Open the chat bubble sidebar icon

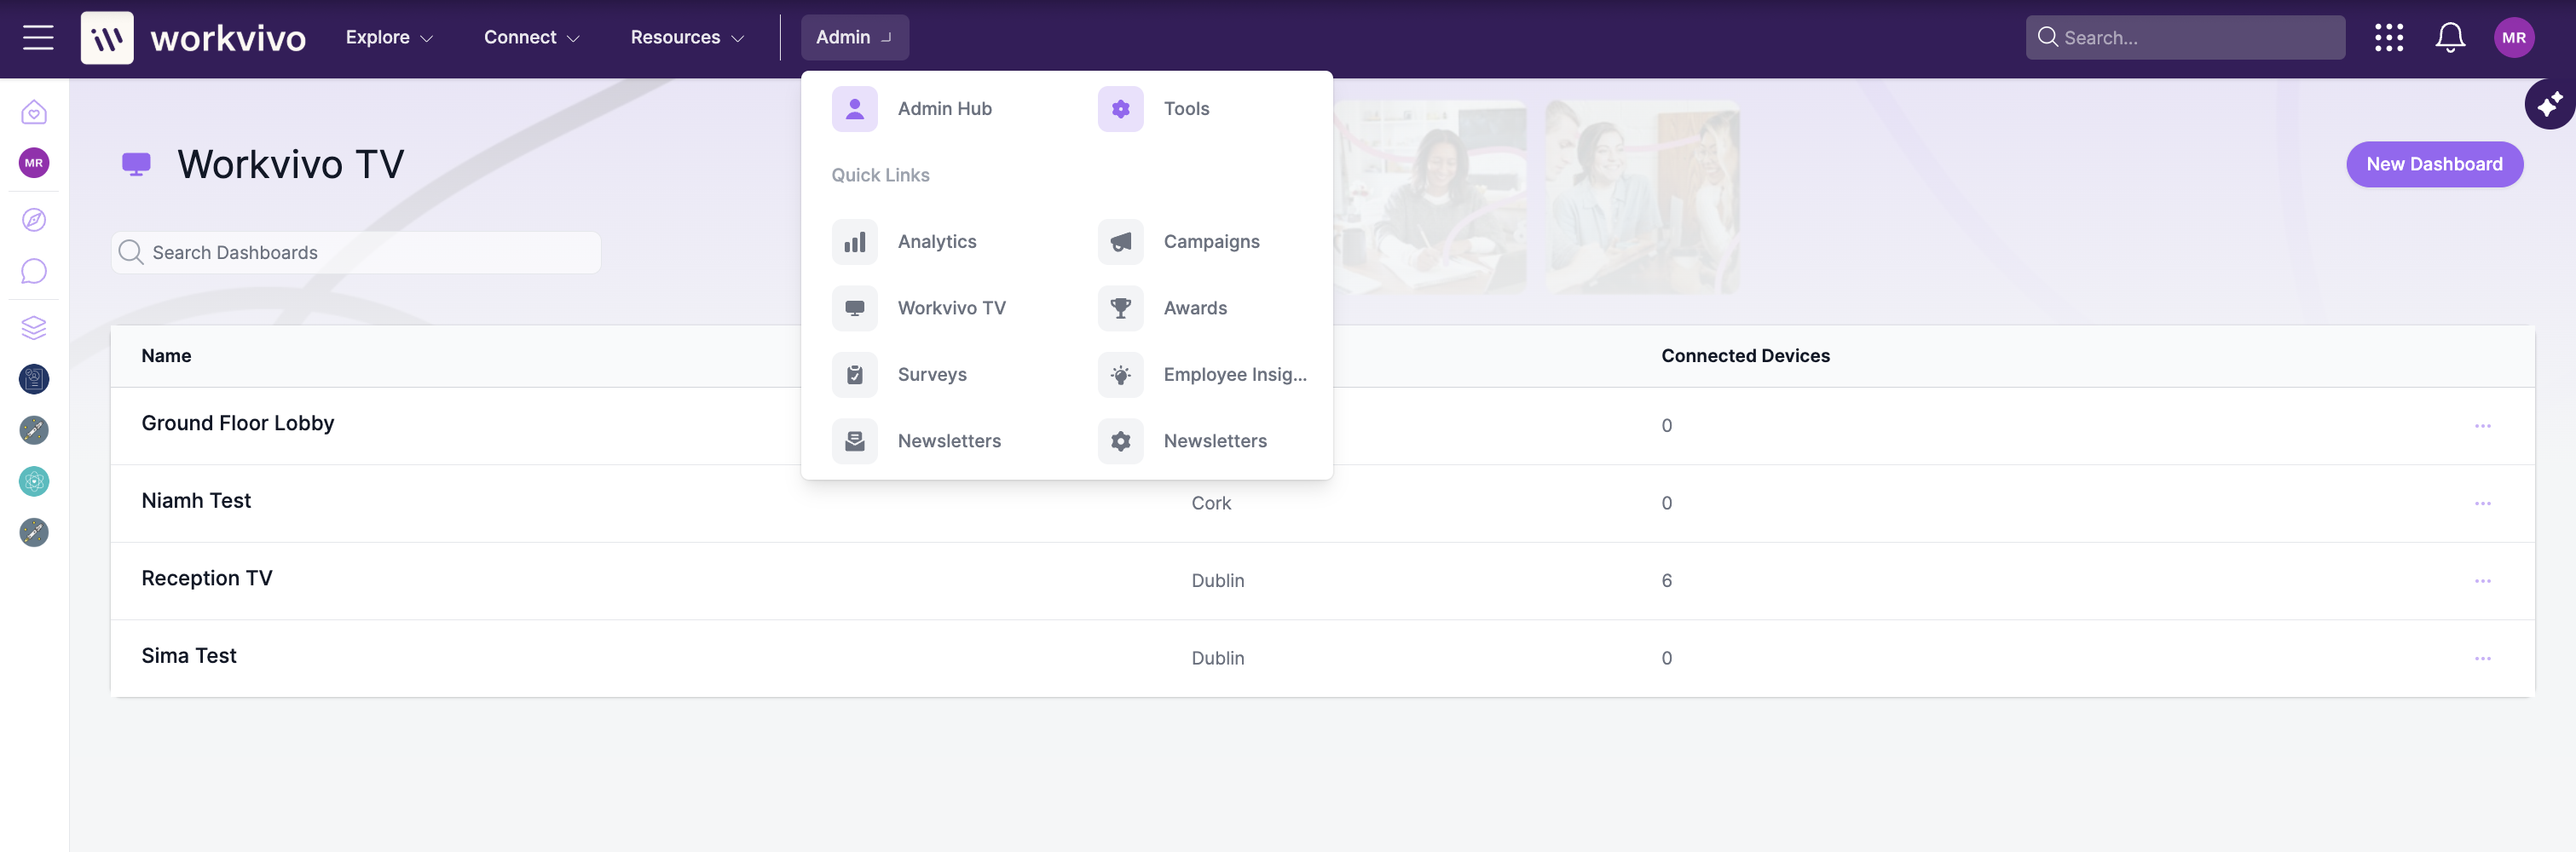34,271
